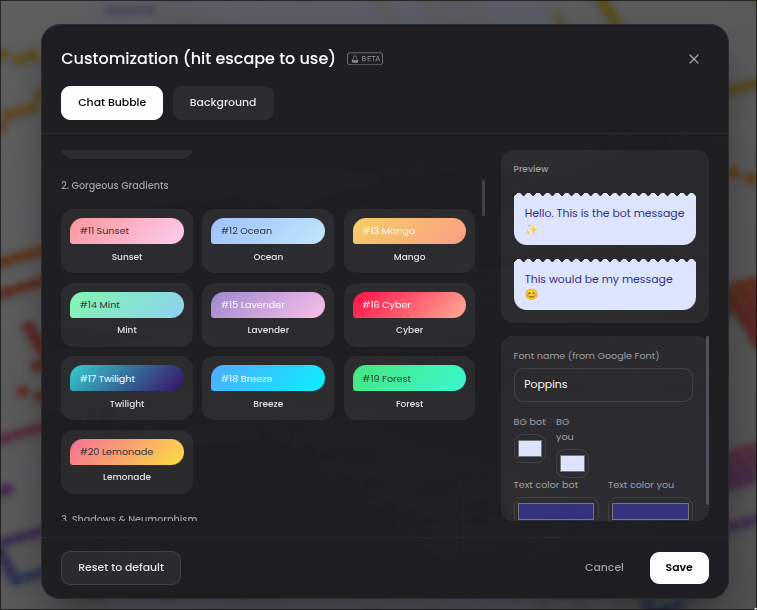Open the Text color bot swatch
Viewport: 757px width, 610px height.
point(556,511)
